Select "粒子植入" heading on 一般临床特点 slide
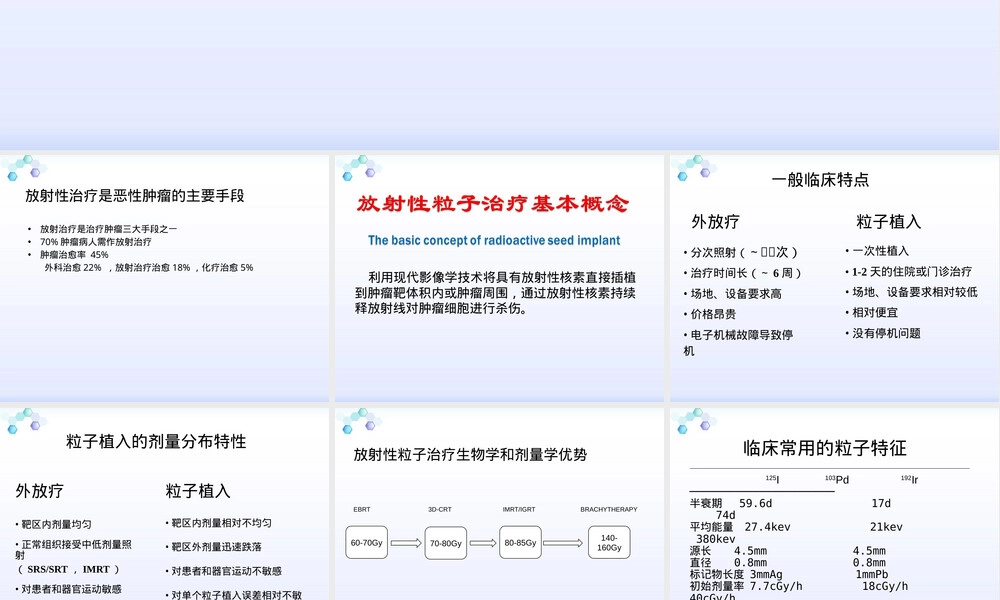 [x=888, y=222]
